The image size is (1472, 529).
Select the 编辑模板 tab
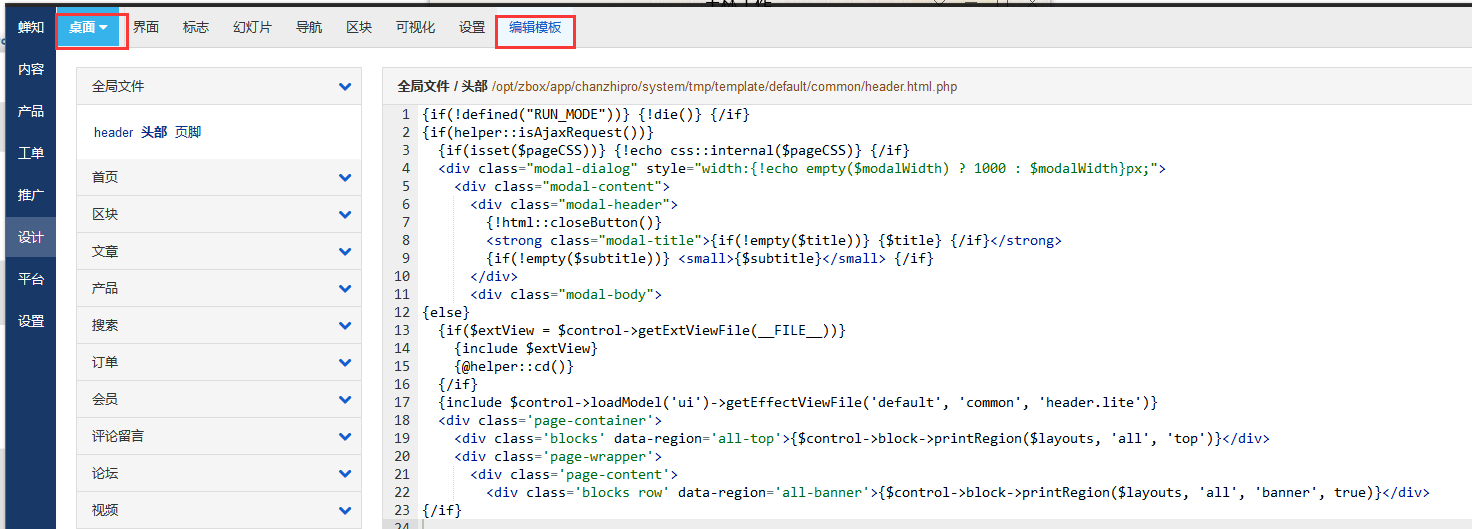coord(535,27)
